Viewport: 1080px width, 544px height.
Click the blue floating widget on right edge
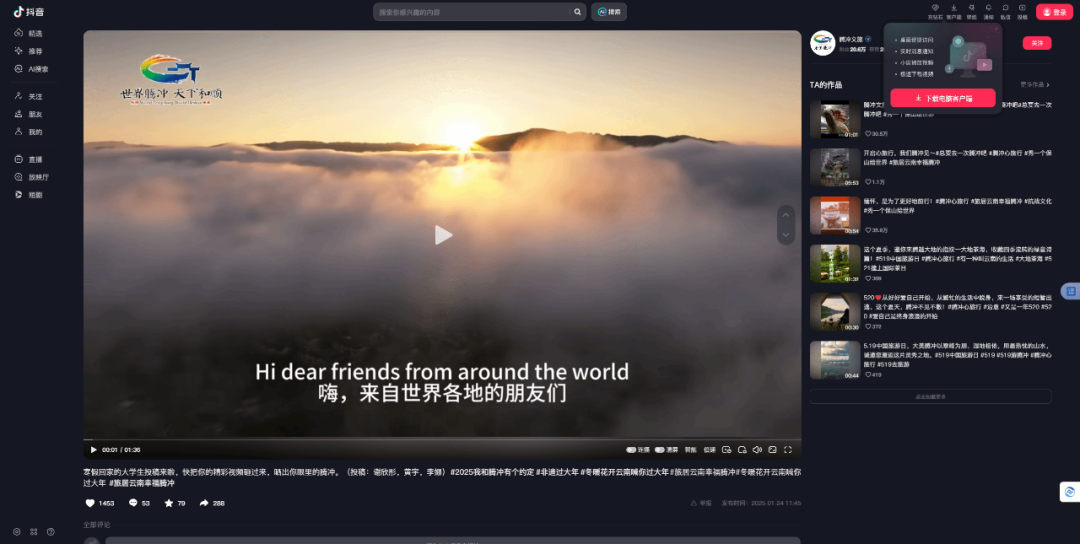[1071, 291]
